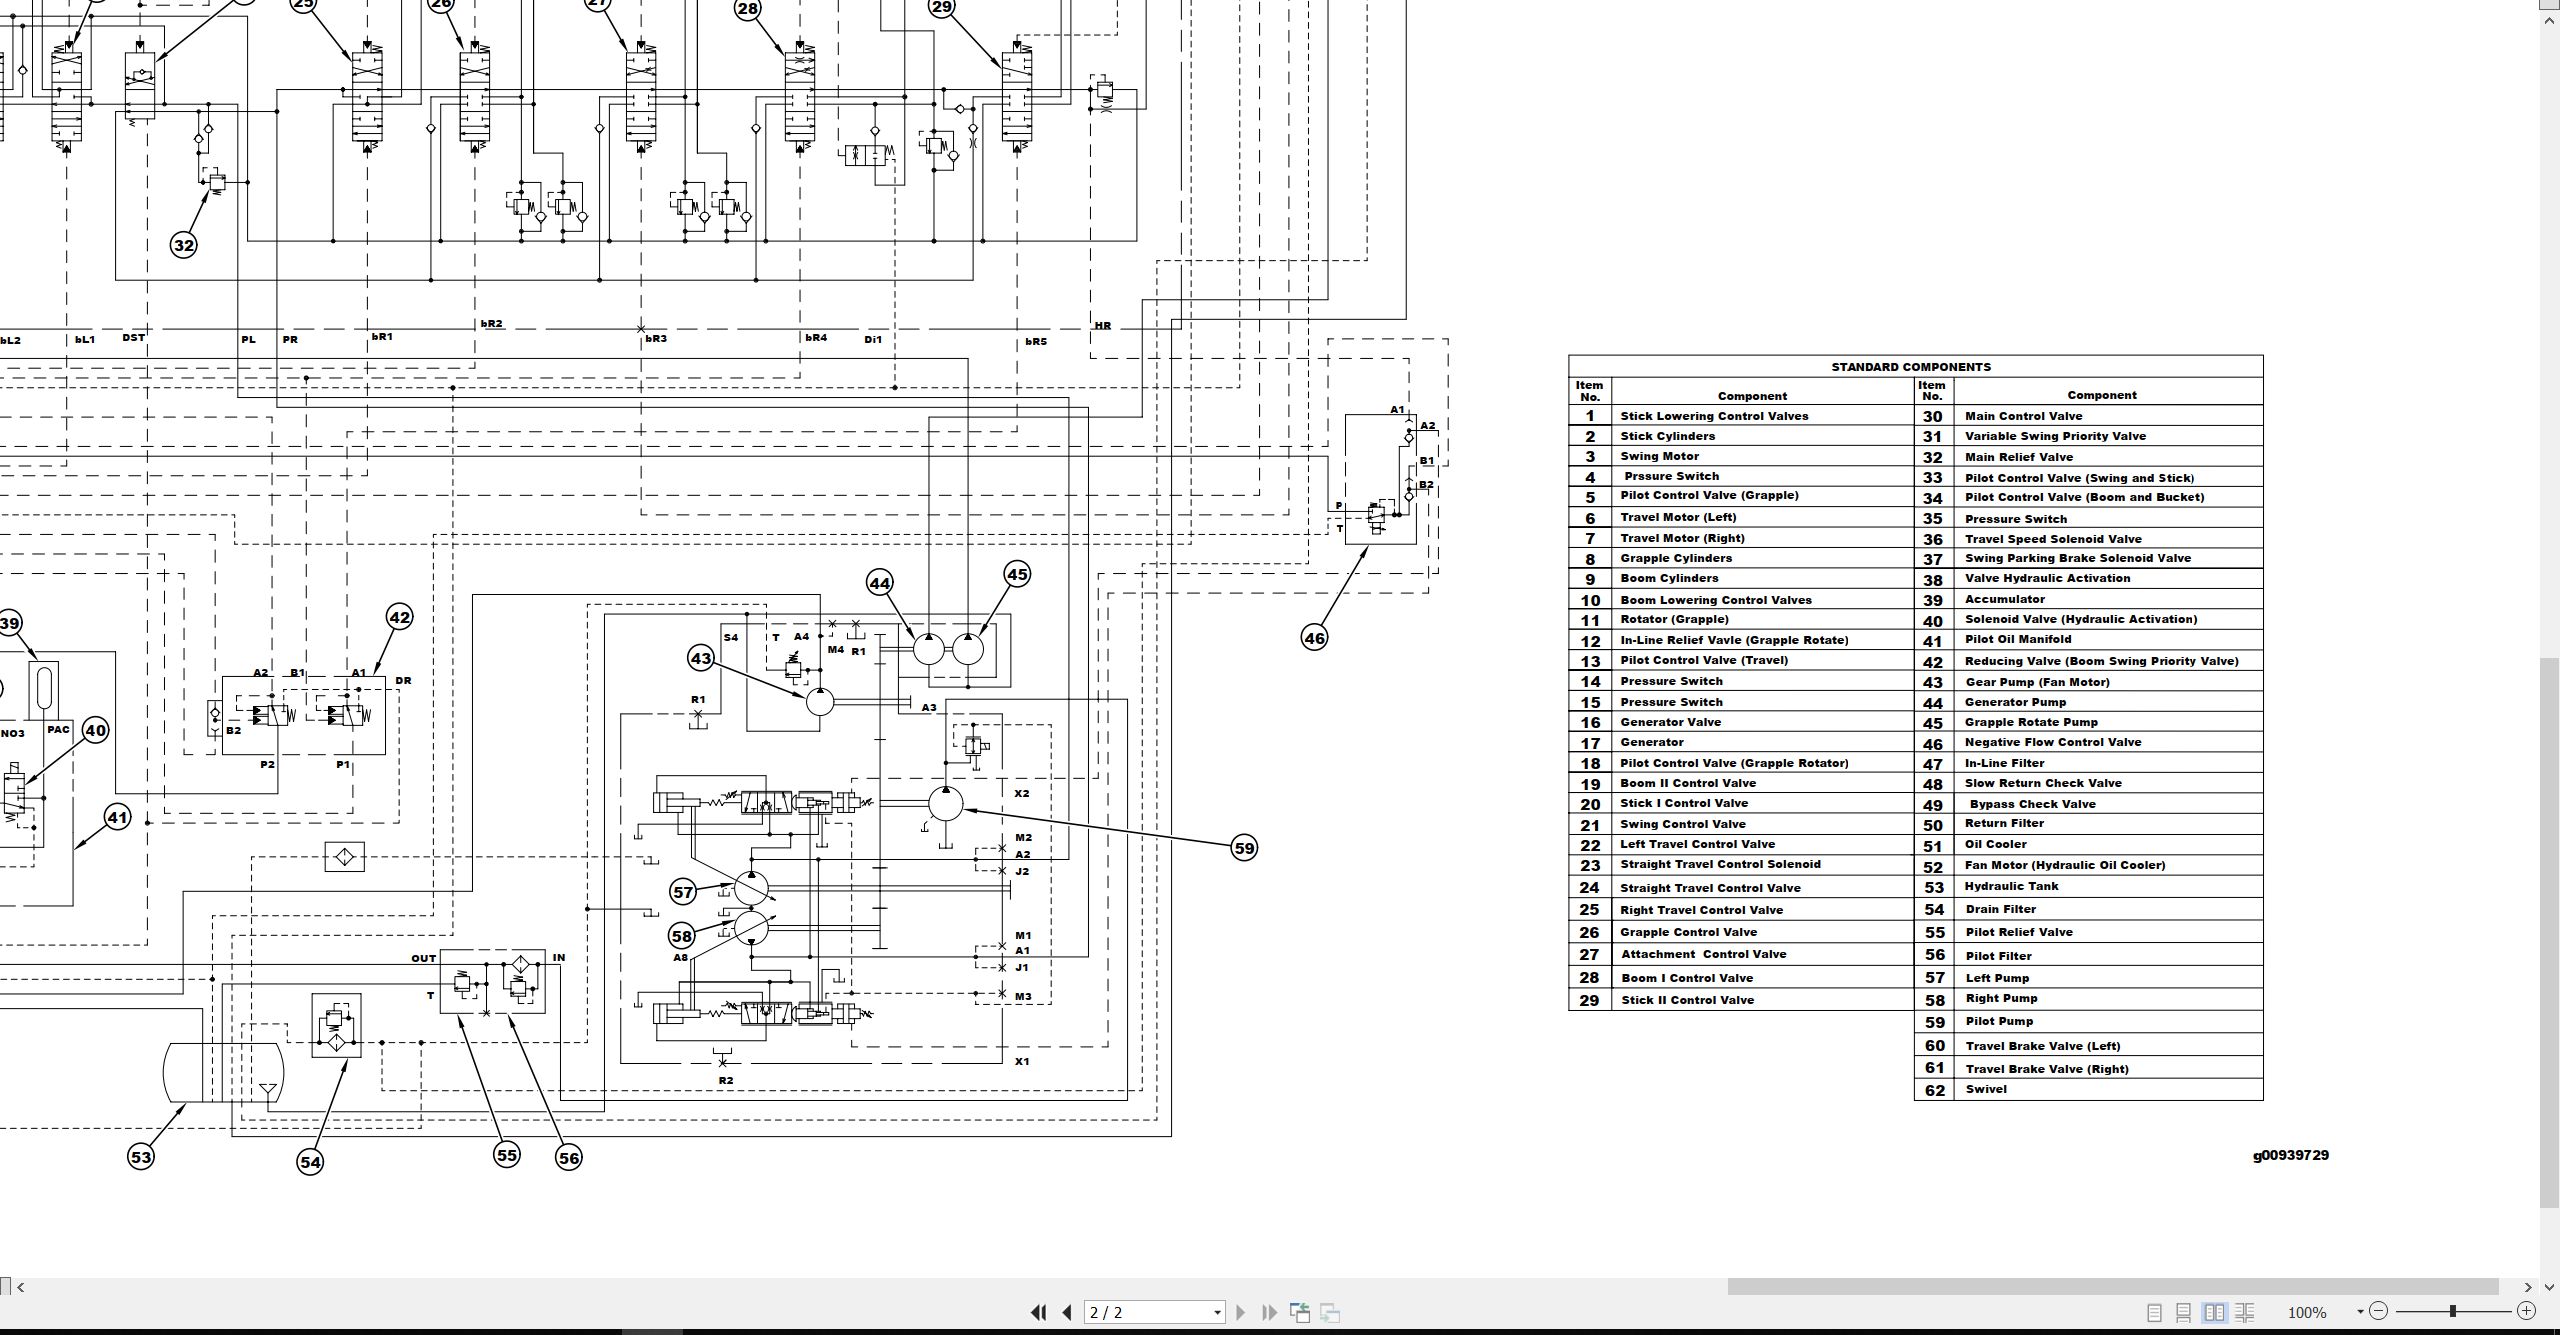The height and width of the screenshot is (1335, 2560).
Task: Click callout 55 for Pilot Relief Valve
Action: tap(507, 1155)
